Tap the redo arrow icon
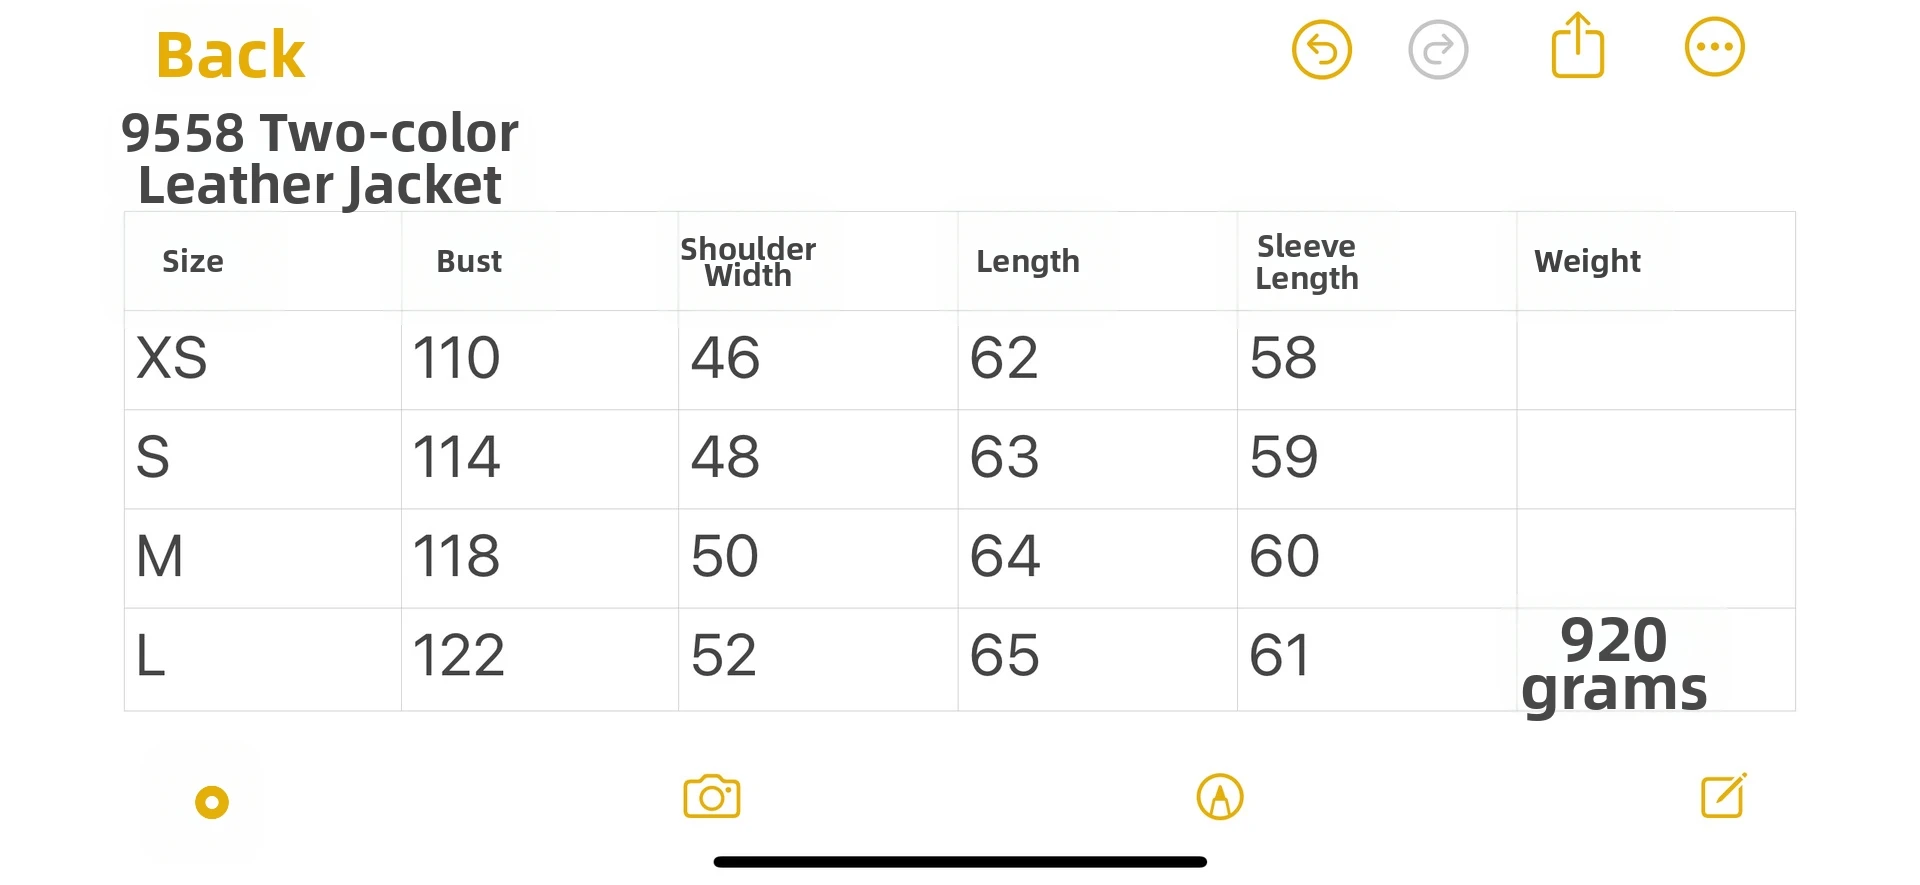Viewport: 1920px width, 885px height. point(1437,49)
